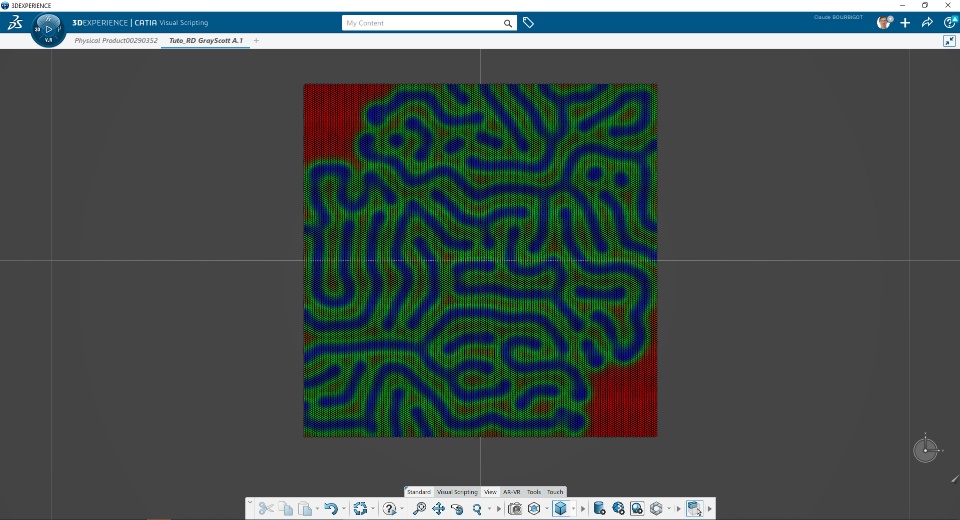Expand the view orientation dropdown arrow

click(546, 509)
